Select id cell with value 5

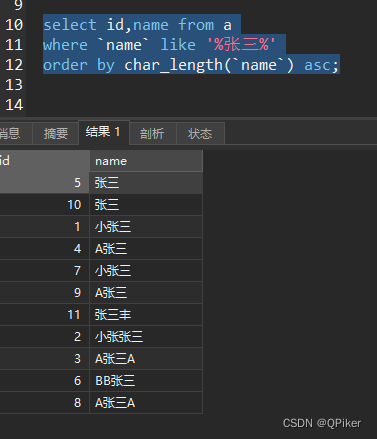pos(44,183)
